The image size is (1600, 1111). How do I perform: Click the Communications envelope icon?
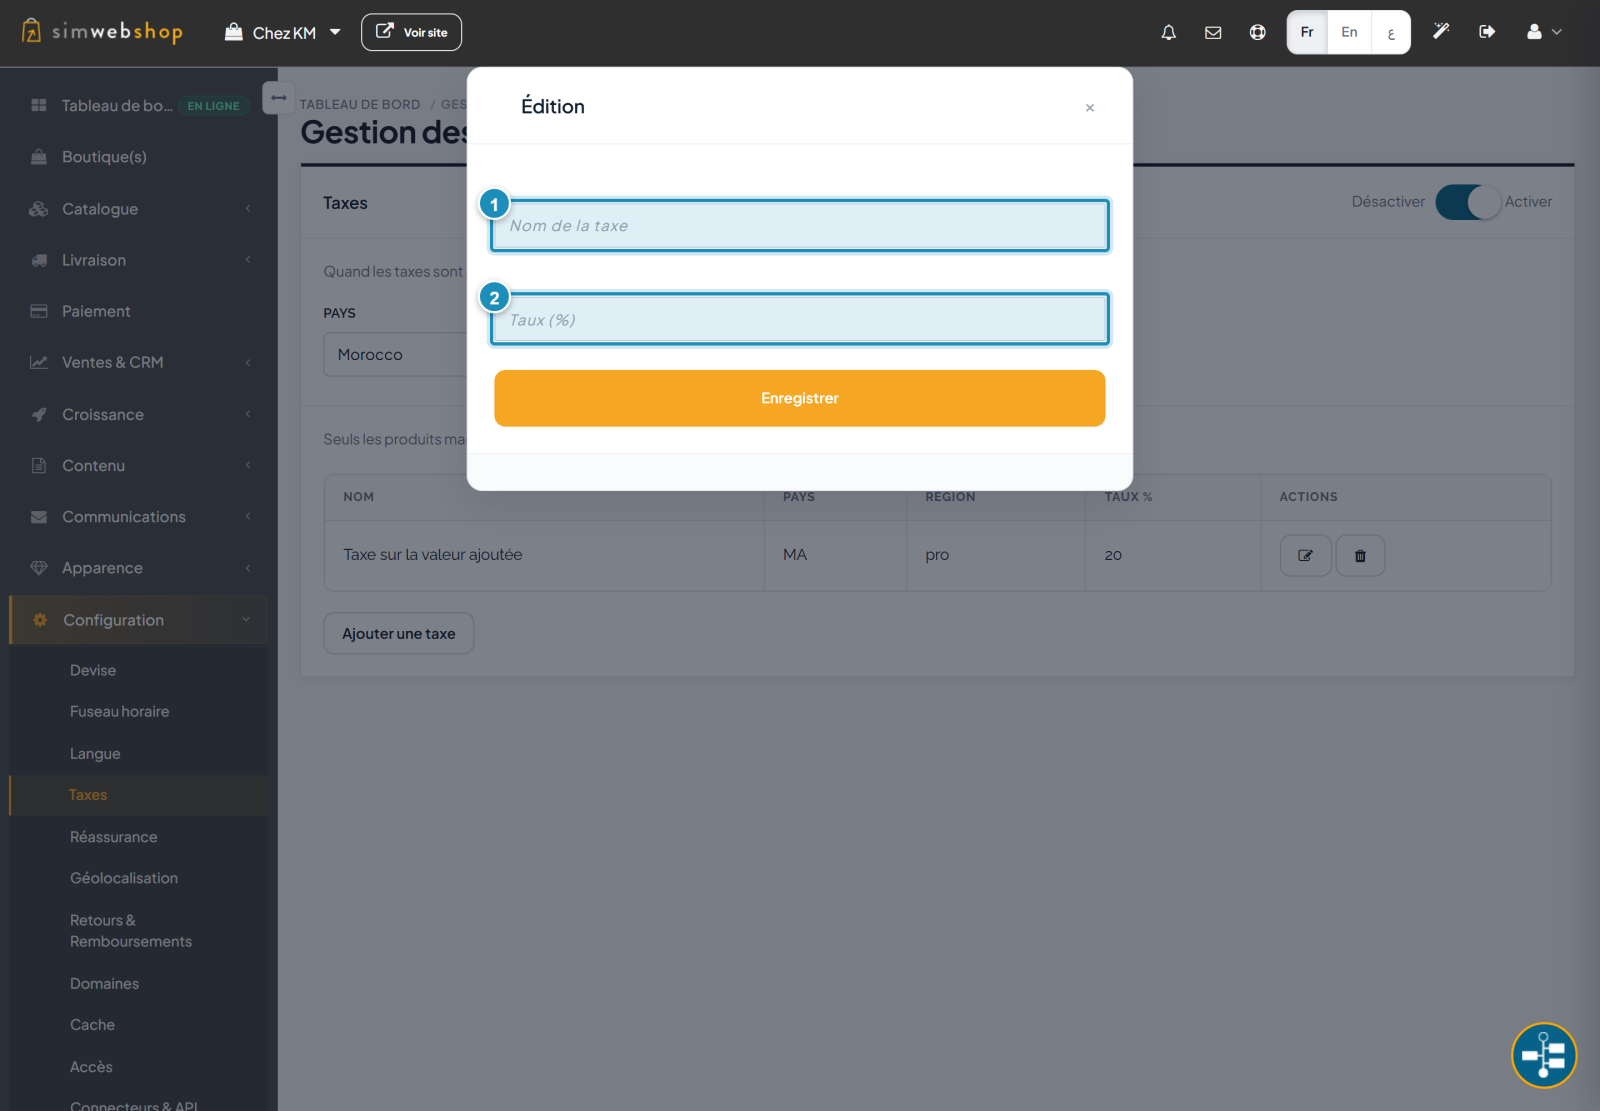coord(39,517)
